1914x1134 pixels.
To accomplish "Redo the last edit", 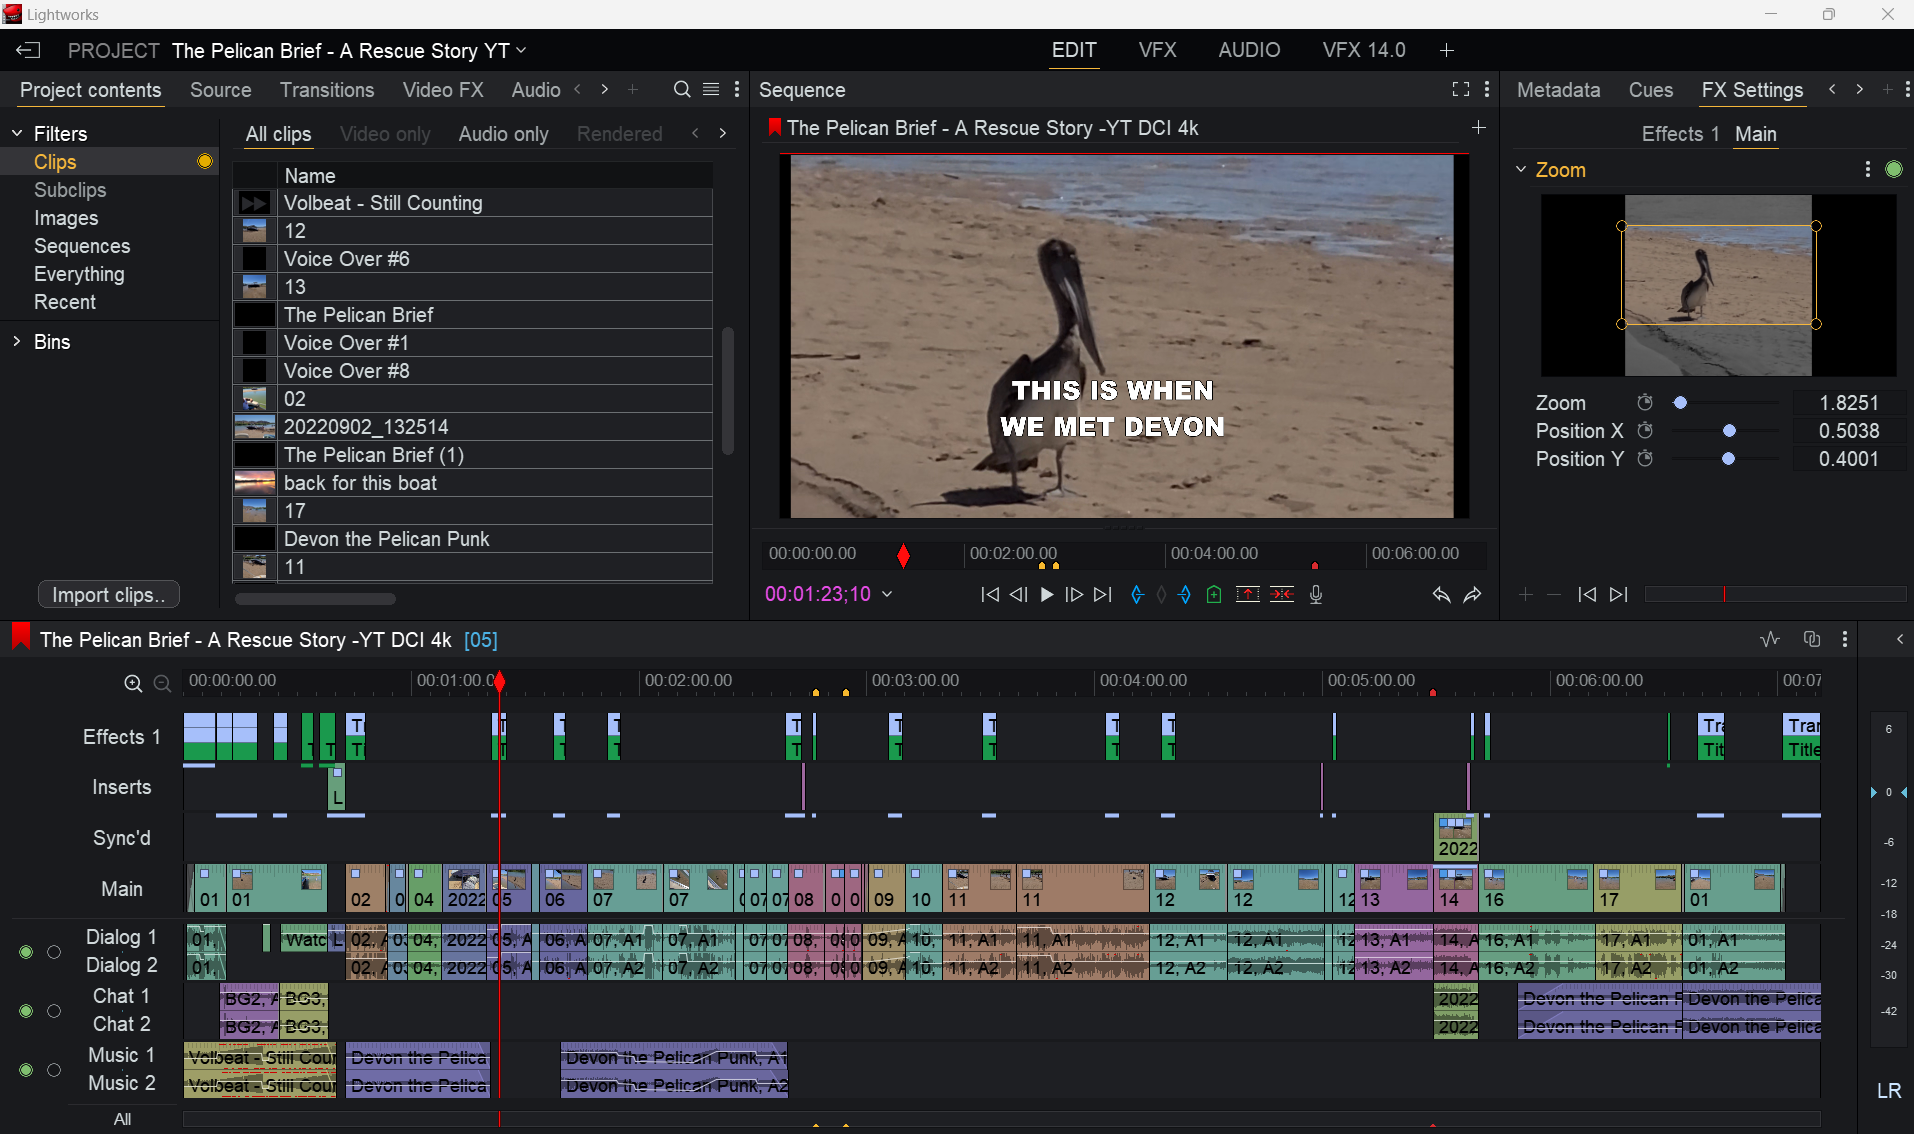I will [1473, 595].
